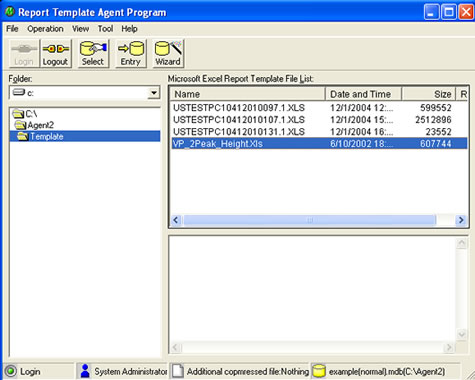Click the Template open-folder icon
Image resolution: width=475 pixels, height=380 pixels.
point(23,136)
